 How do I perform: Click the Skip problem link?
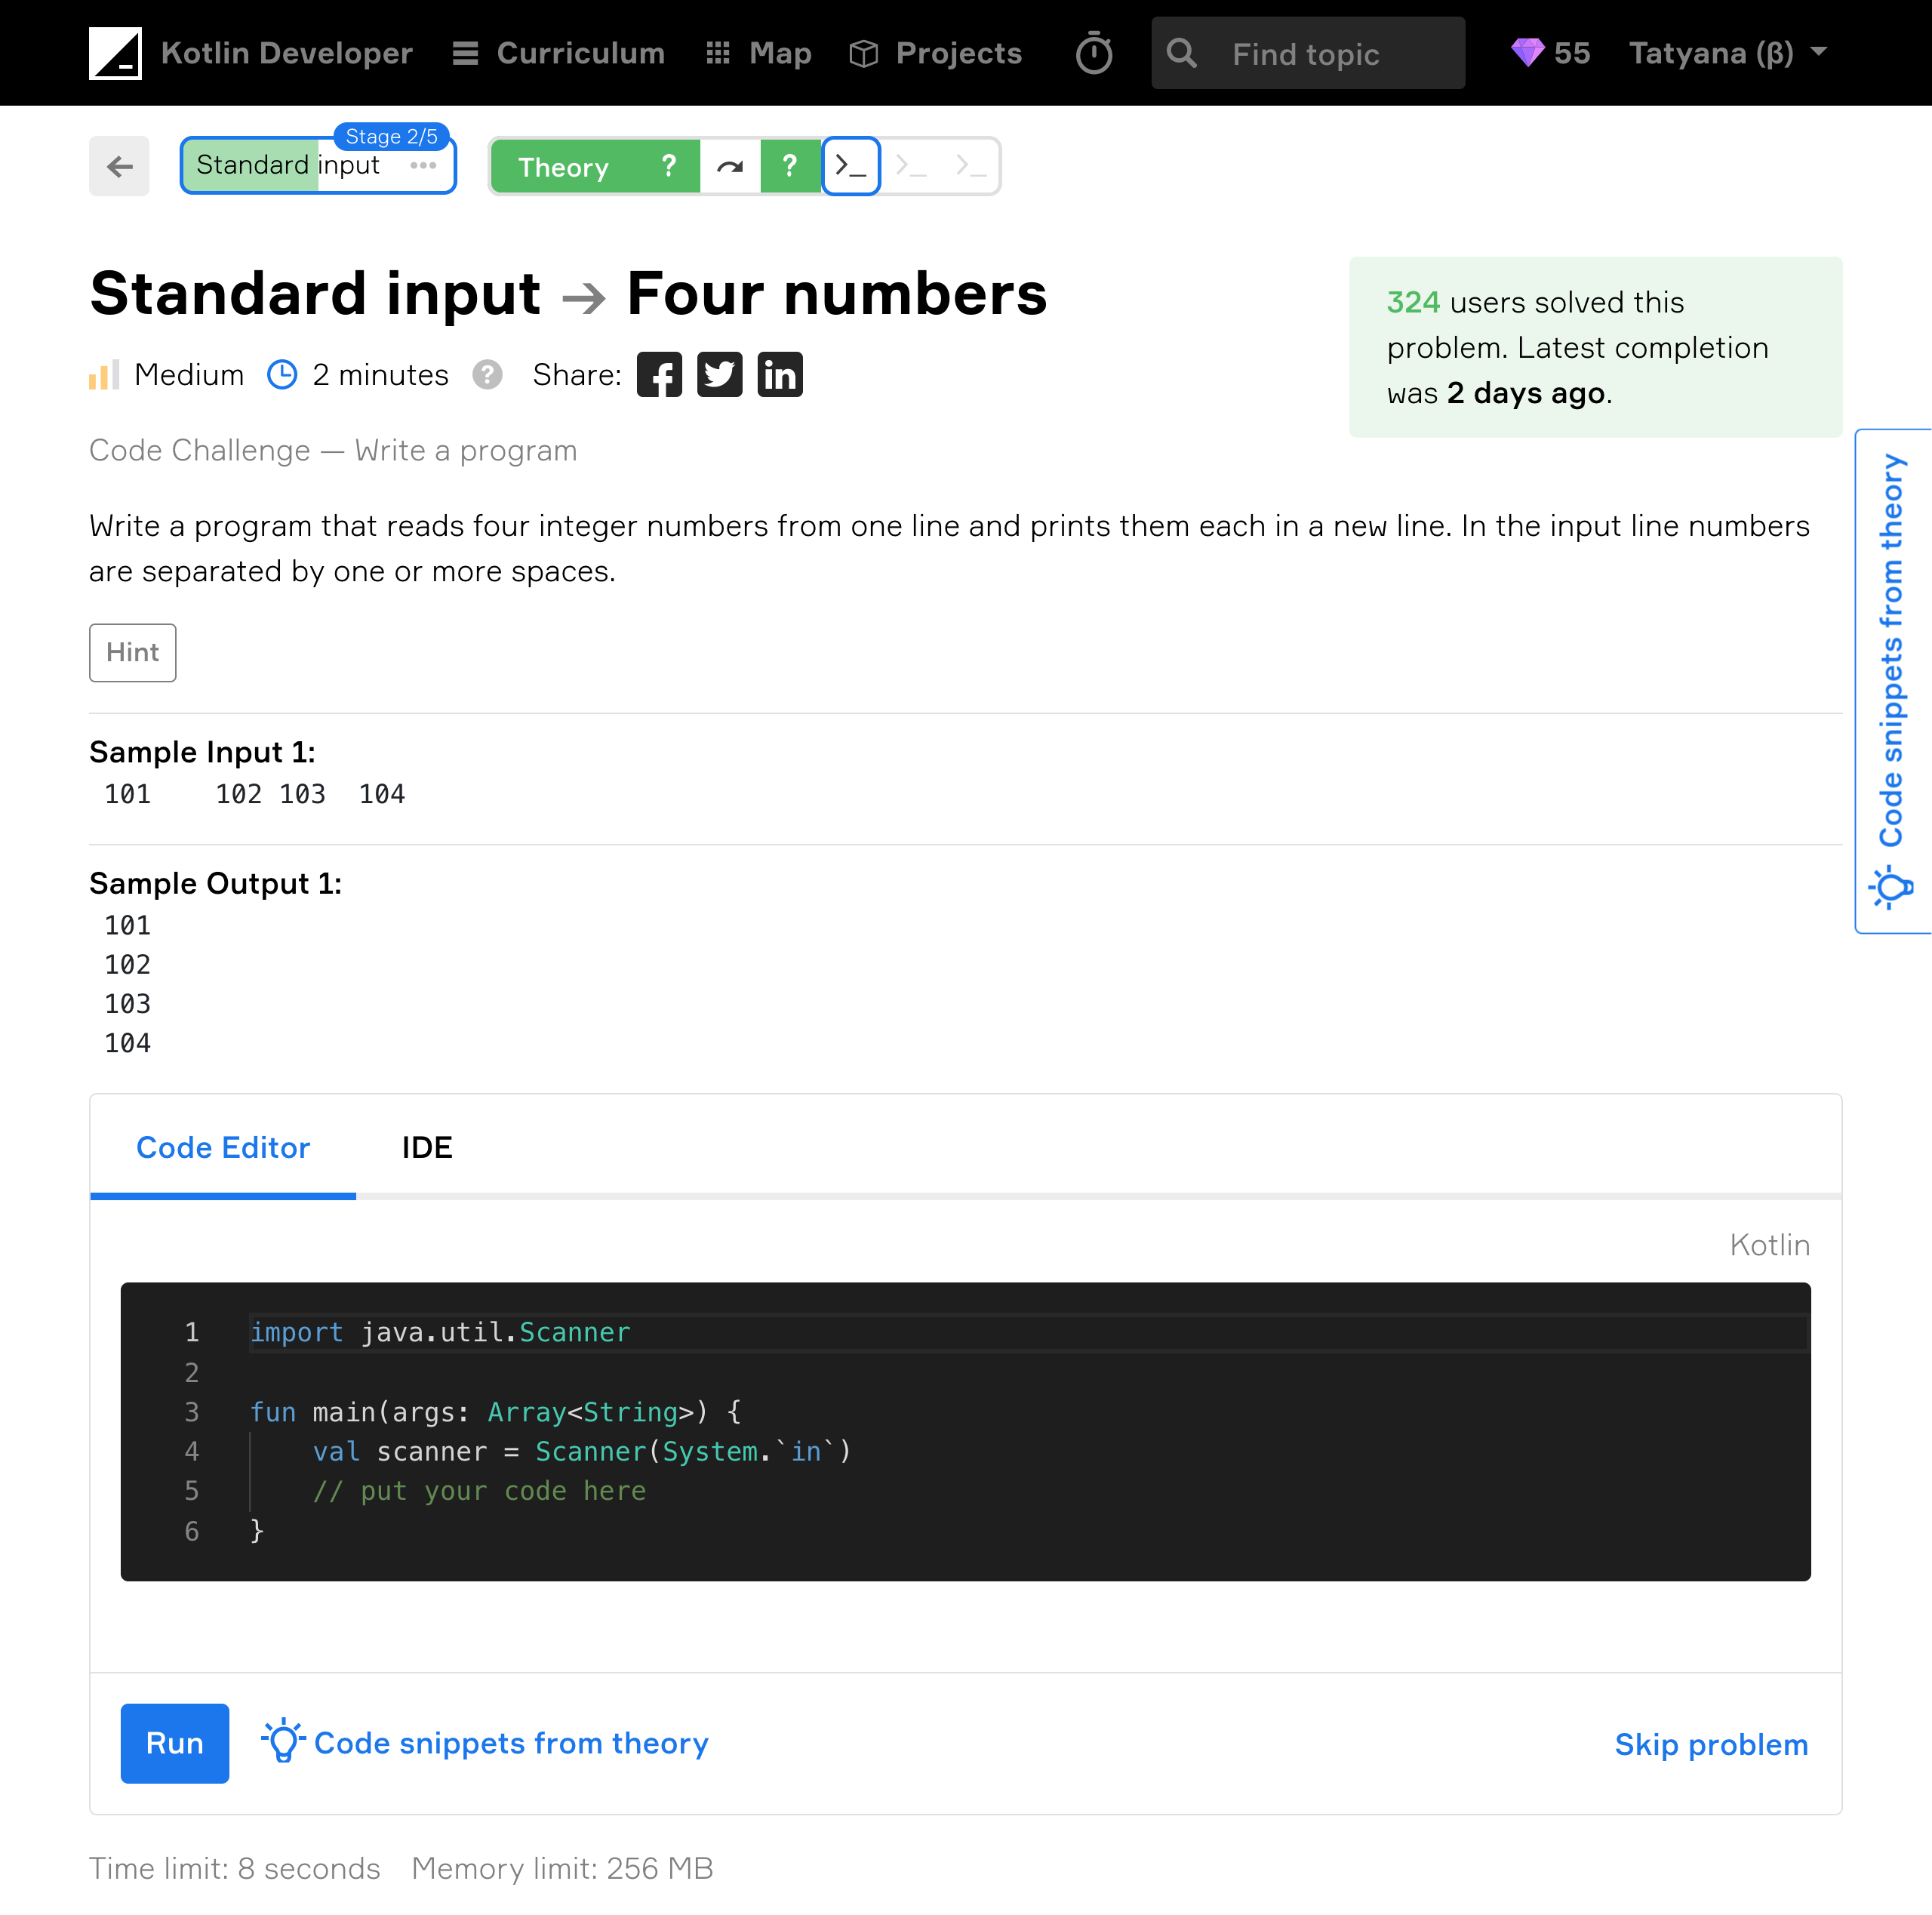(x=1709, y=1741)
